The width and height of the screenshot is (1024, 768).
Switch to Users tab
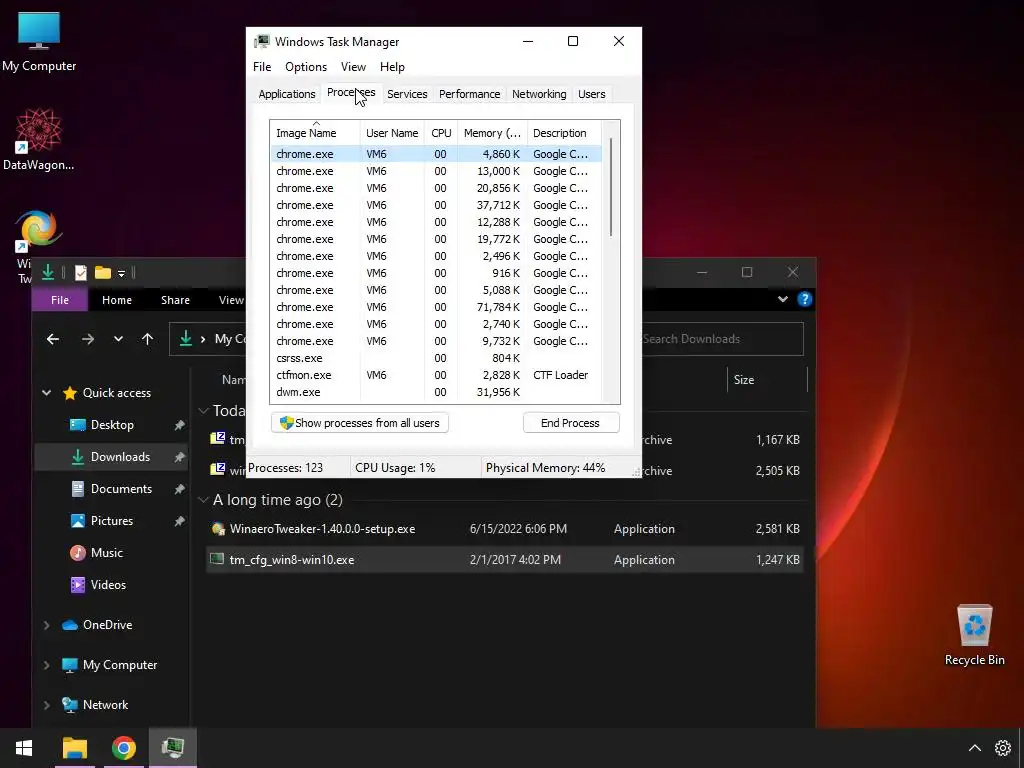592,94
